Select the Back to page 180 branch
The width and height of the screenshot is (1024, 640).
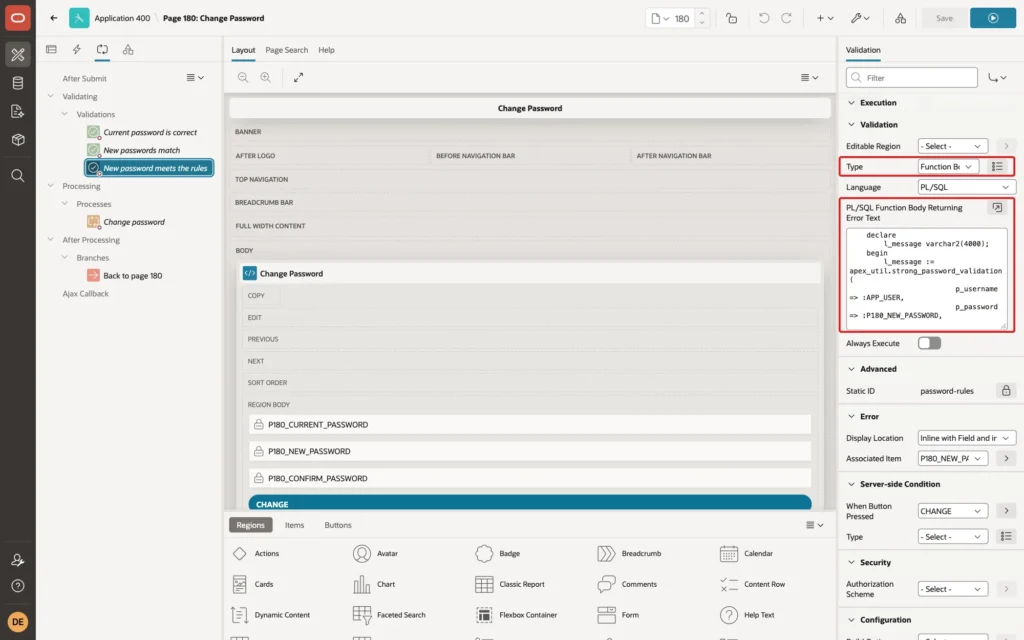click(133, 276)
